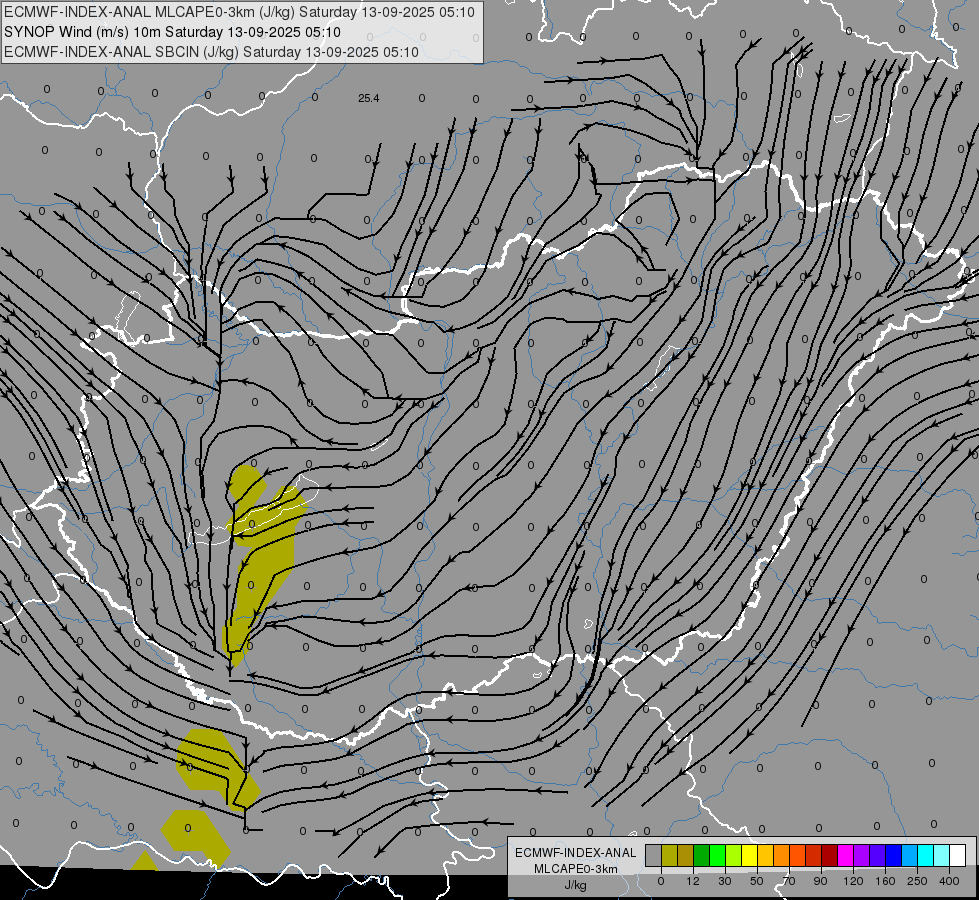The width and height of the screenshot is (979, 900).
Task: Pick the pure blue legend swatch
Action: coord(893,855)
